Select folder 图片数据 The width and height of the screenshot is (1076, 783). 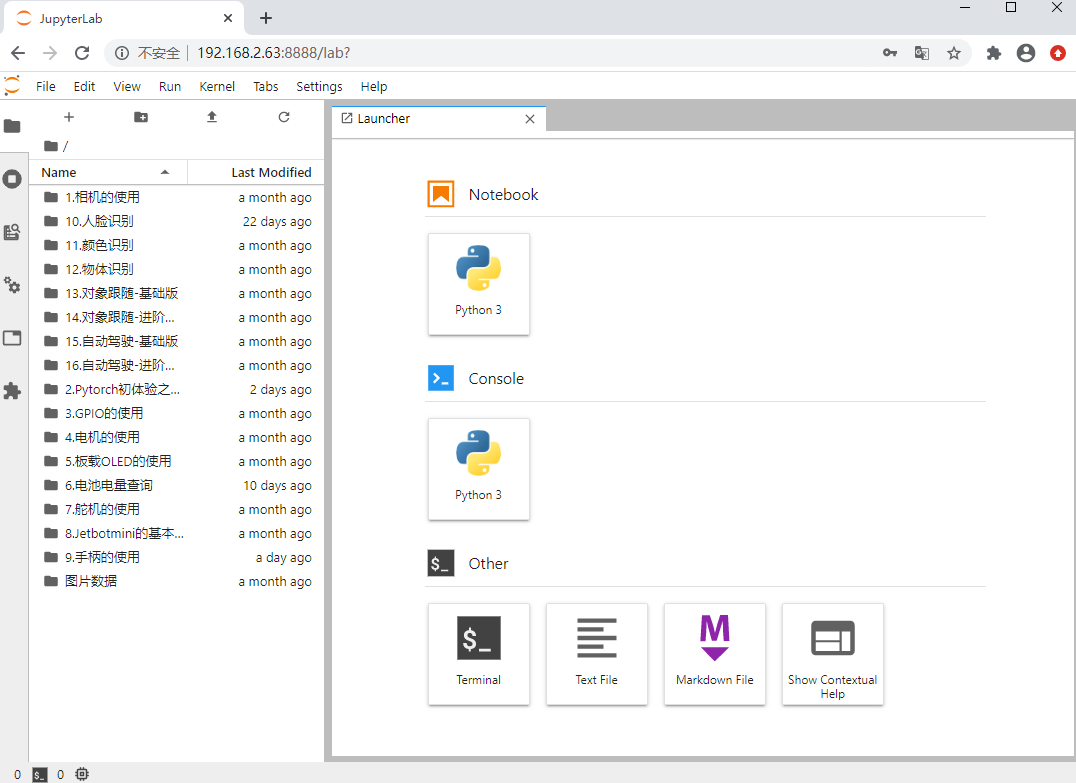[x=177, y=582]
